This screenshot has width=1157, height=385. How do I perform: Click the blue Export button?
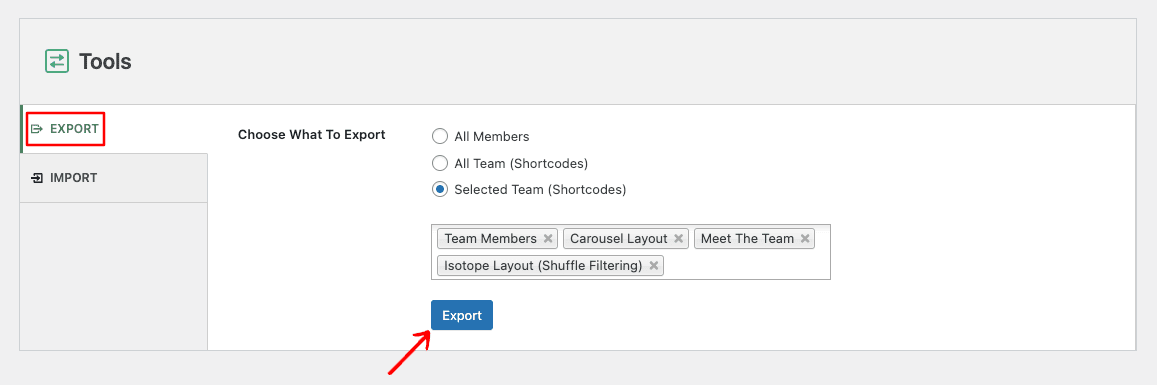pyautogui.click(x=462, y=316)
